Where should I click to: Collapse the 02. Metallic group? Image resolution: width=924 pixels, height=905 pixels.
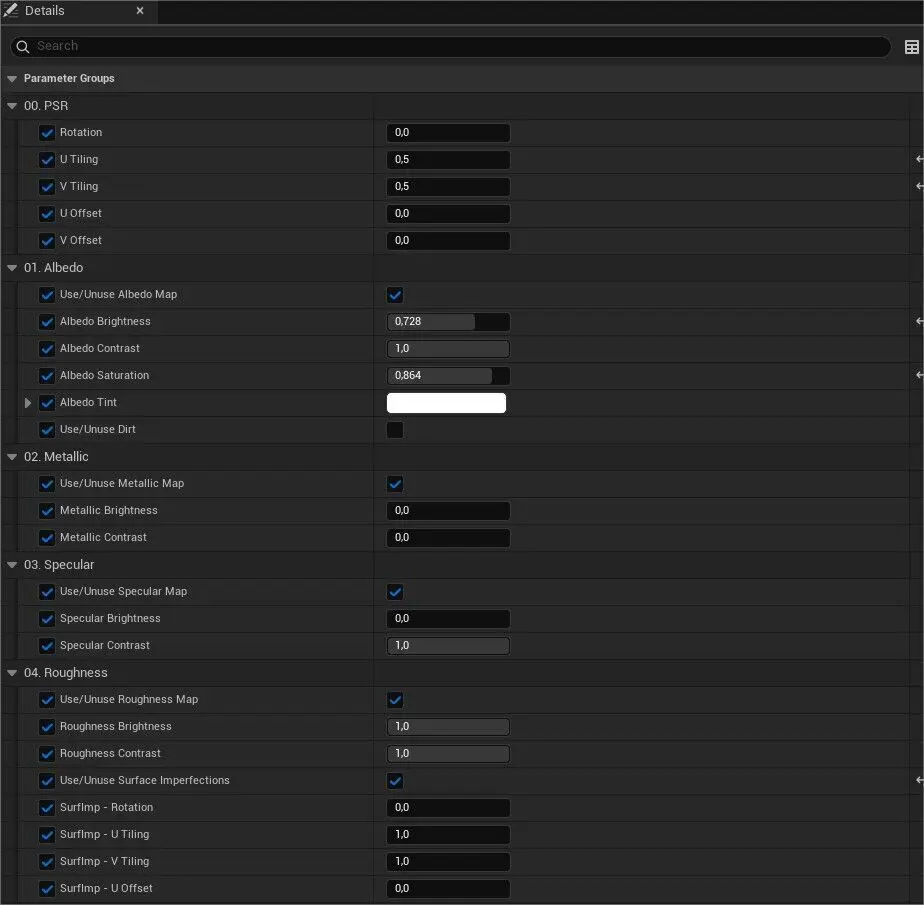click(12, 457)
